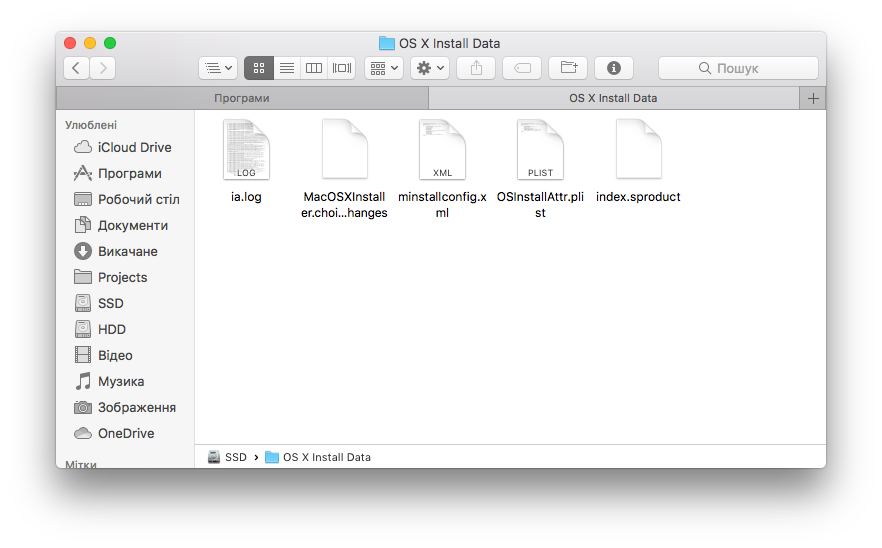
Task: Create a new folder with toolbar button
Action: click(568, 68)
